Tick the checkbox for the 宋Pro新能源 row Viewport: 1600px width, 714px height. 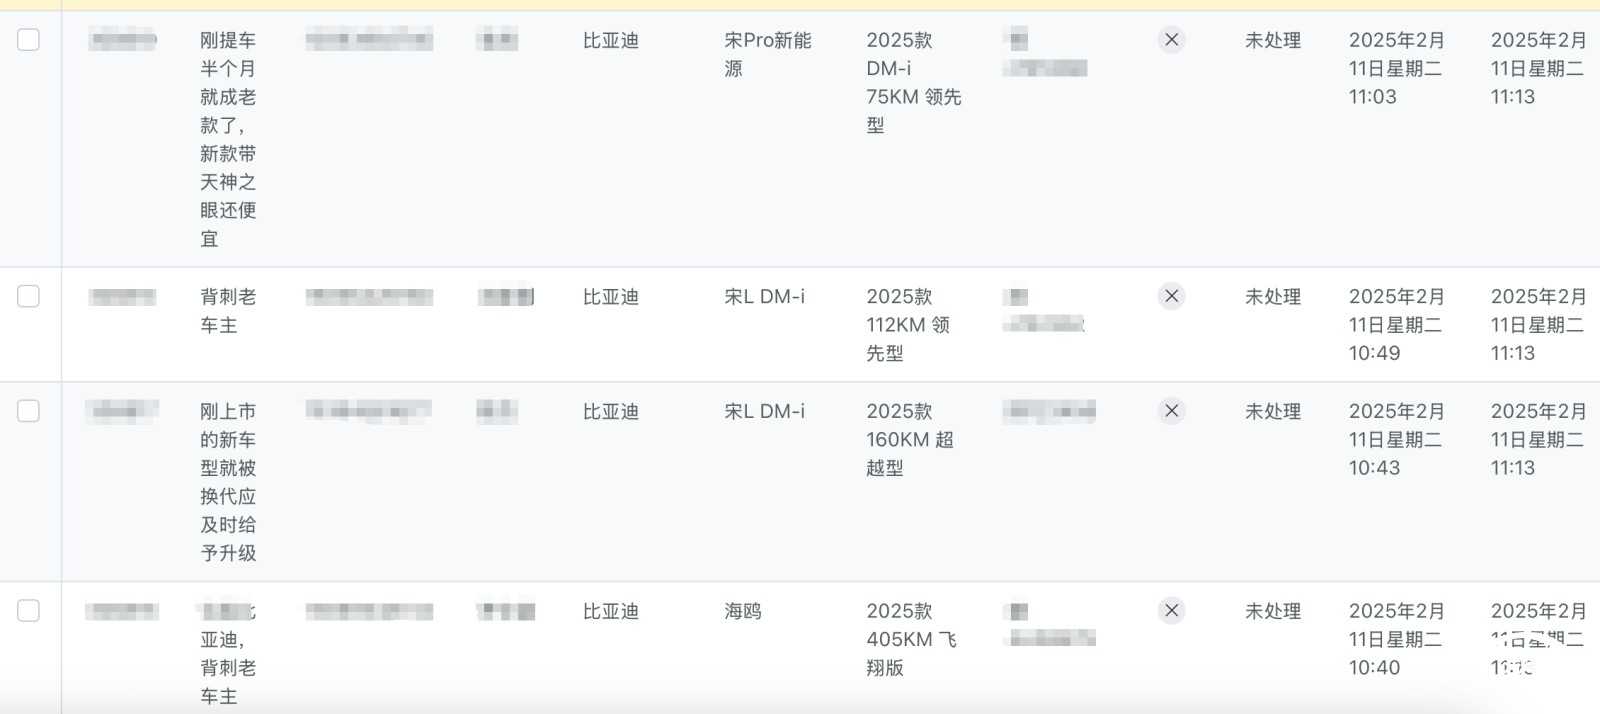pos(29,40)
